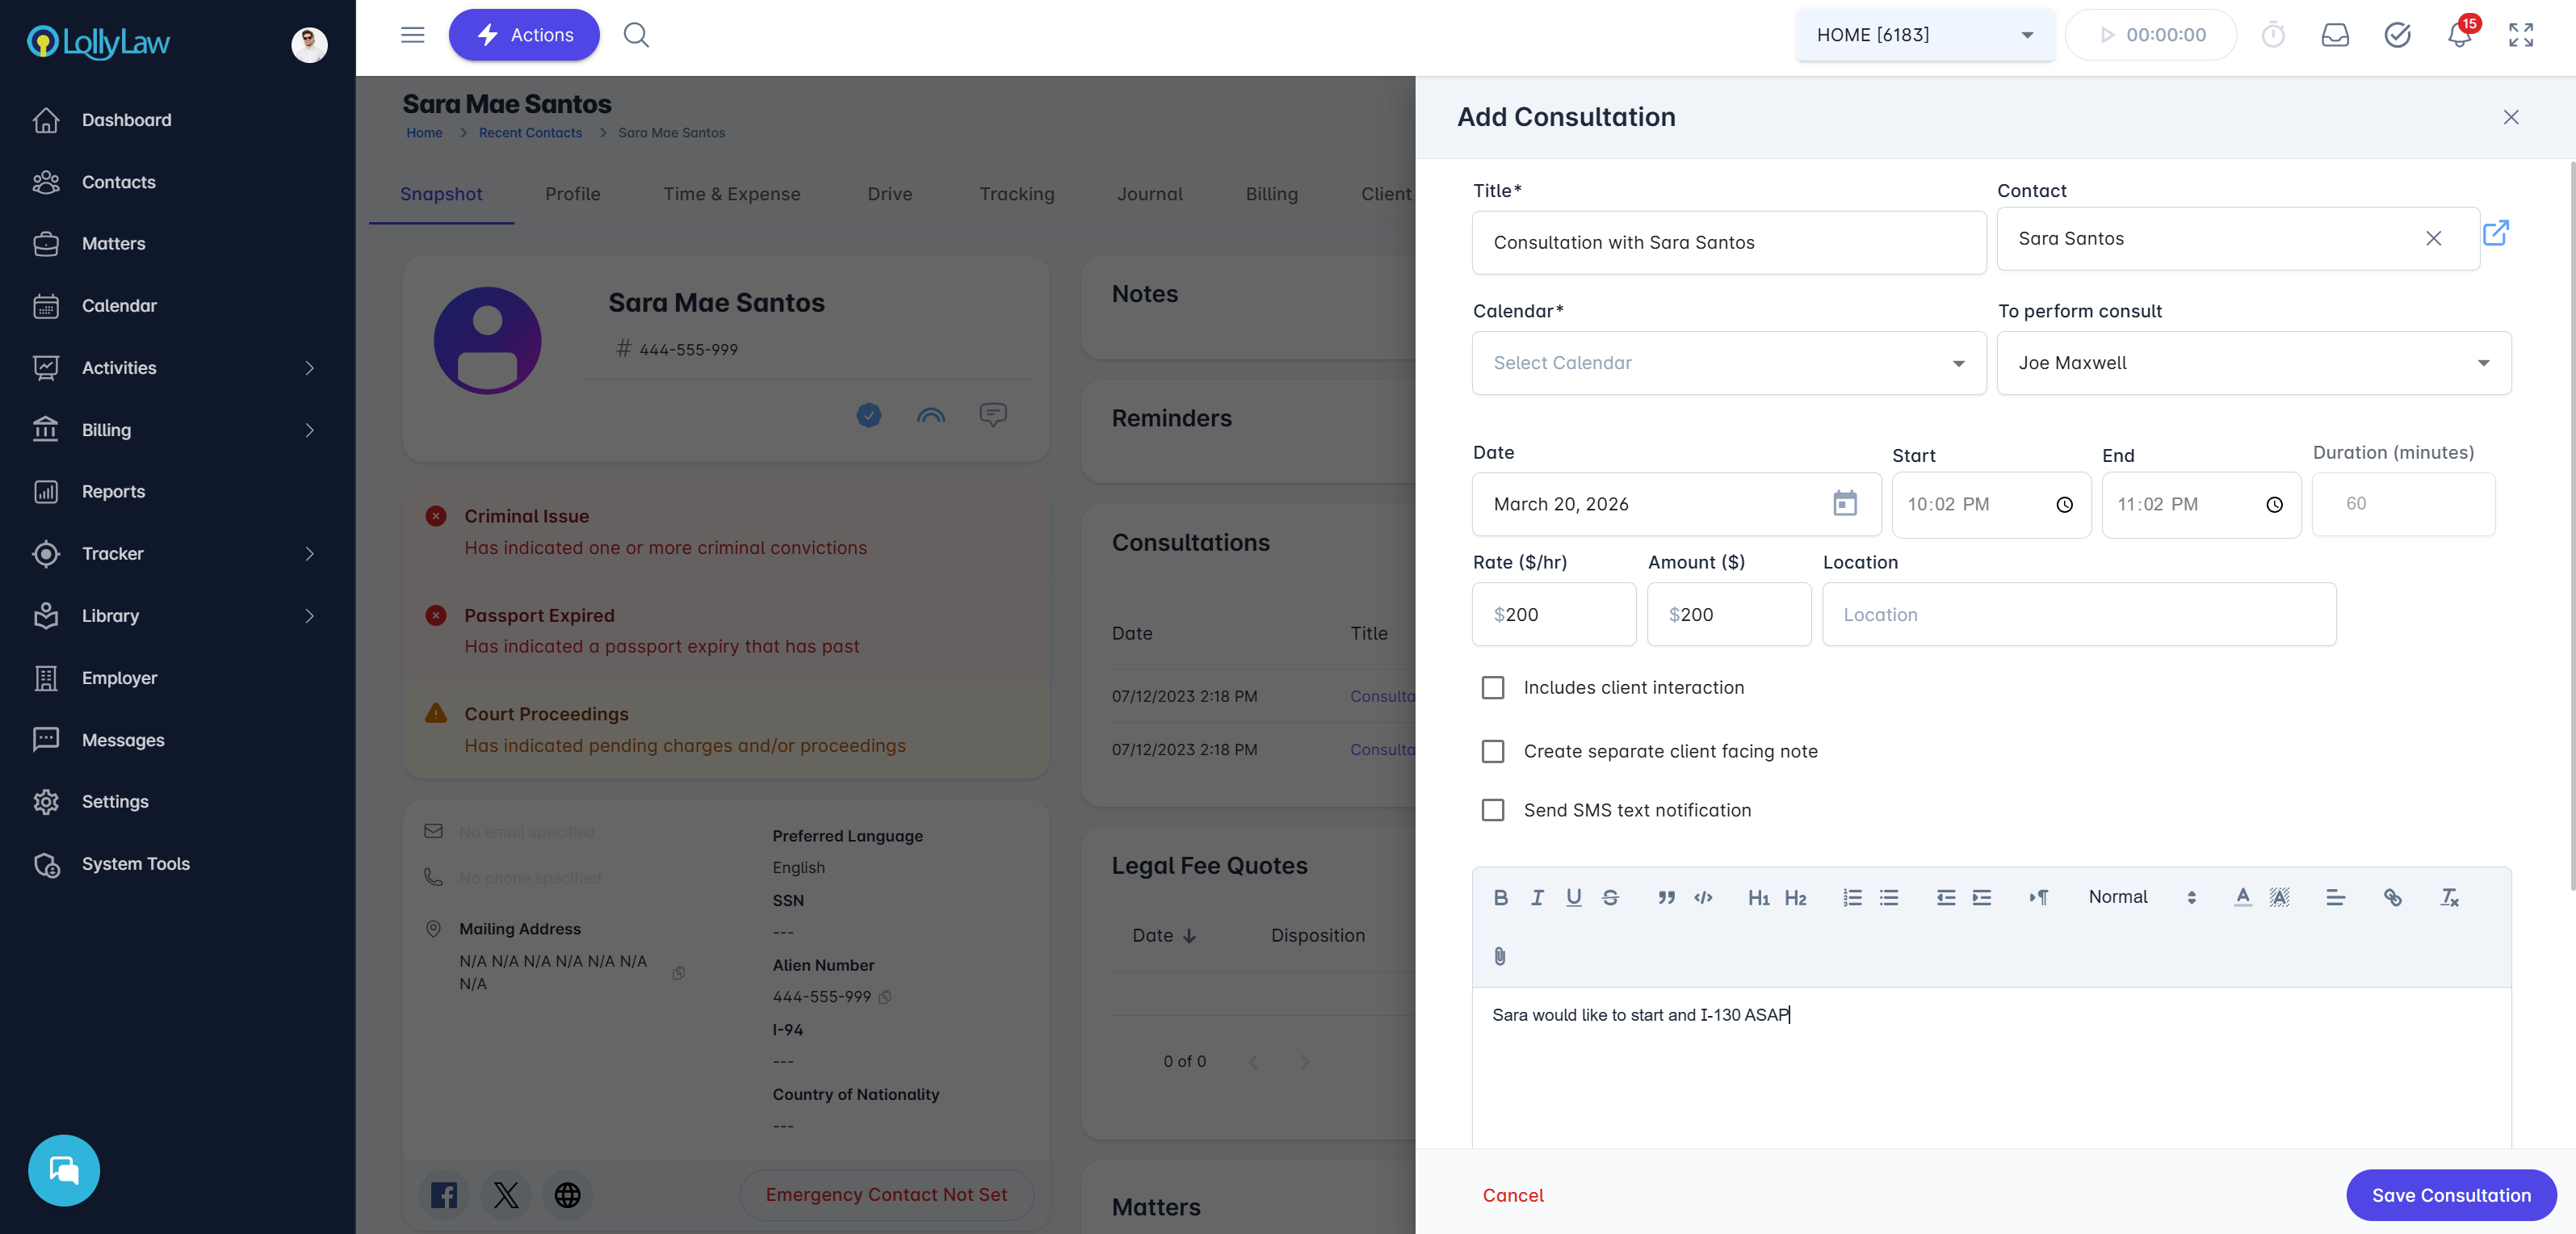2576x1234 pixels.
Task: Enable Includes client interaction checkbox
Action: tap(1493, 687)
